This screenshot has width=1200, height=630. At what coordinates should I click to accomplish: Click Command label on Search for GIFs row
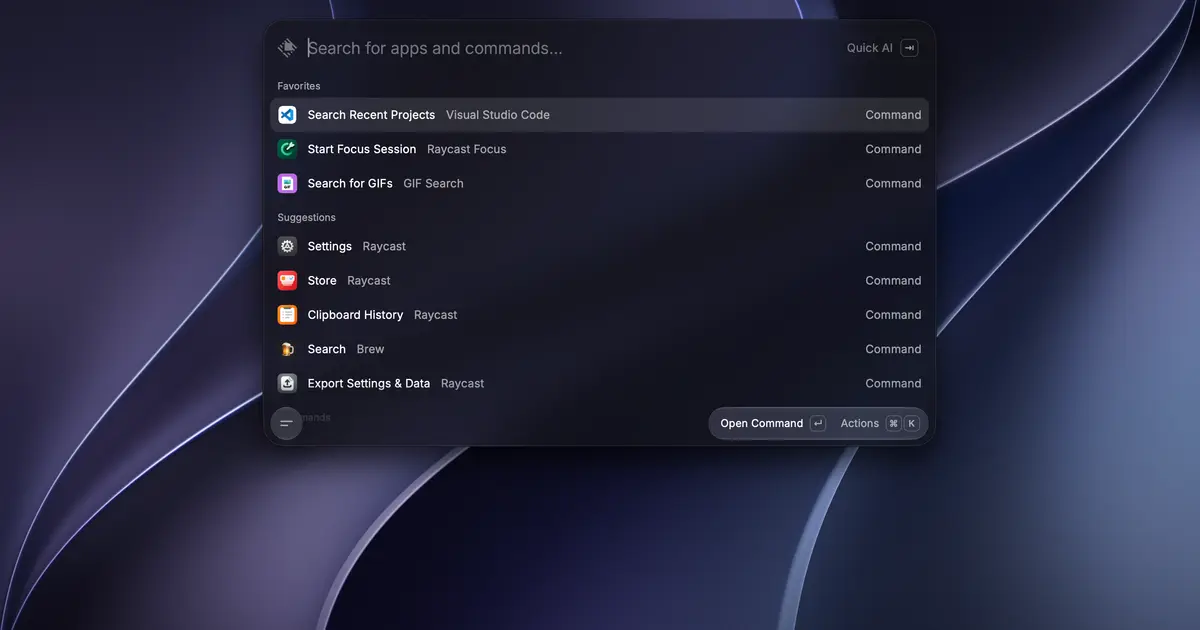(893, 183)
